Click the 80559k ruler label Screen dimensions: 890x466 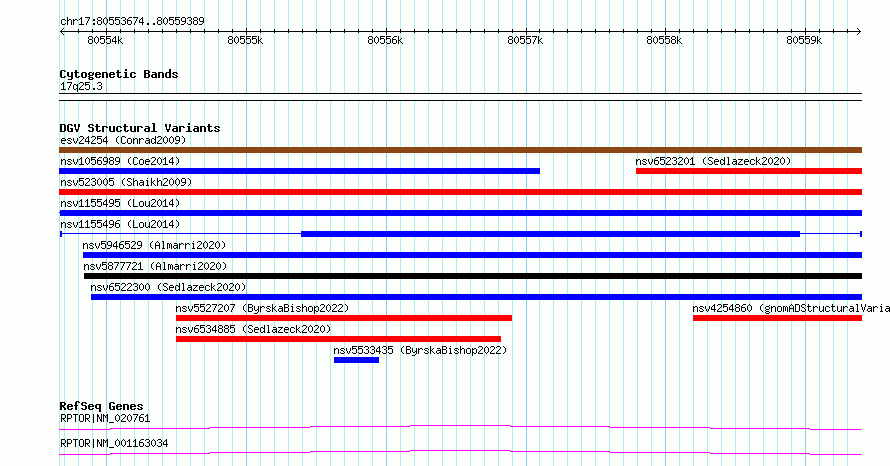point(804,40)
